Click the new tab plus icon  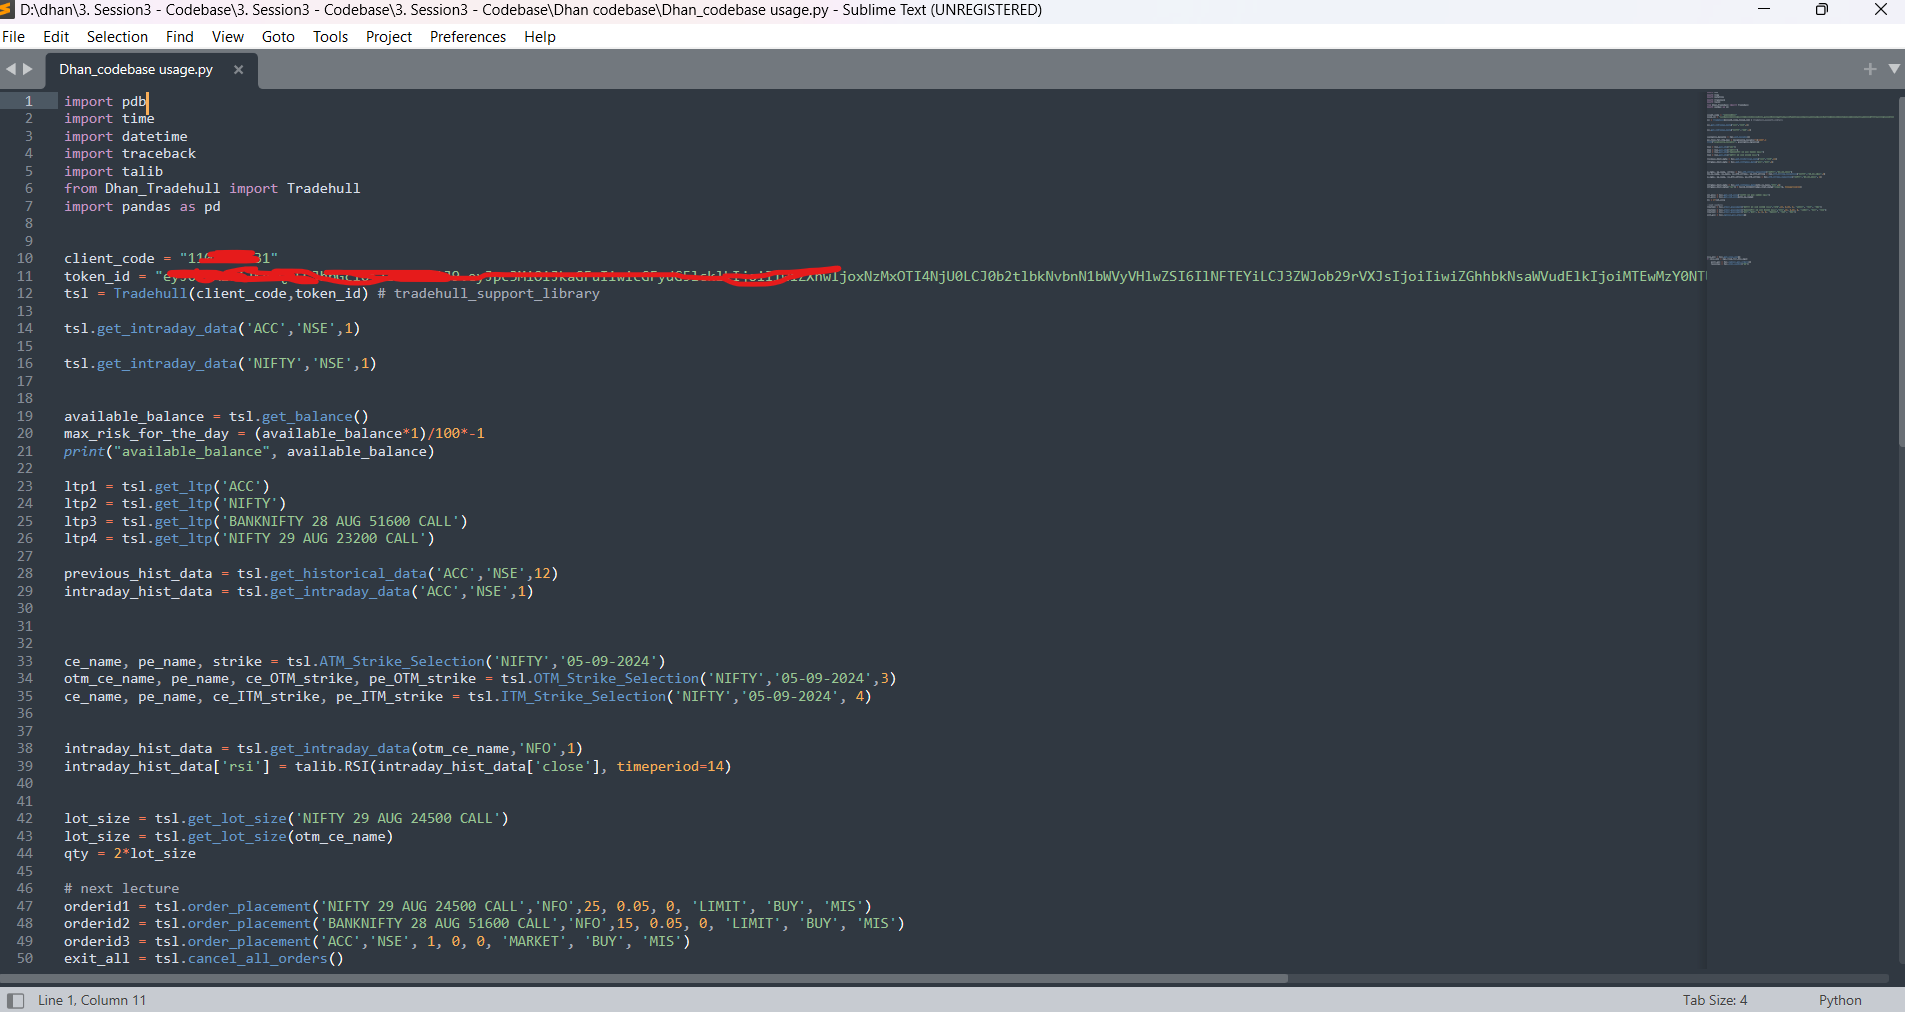(x=1869, y=69)
